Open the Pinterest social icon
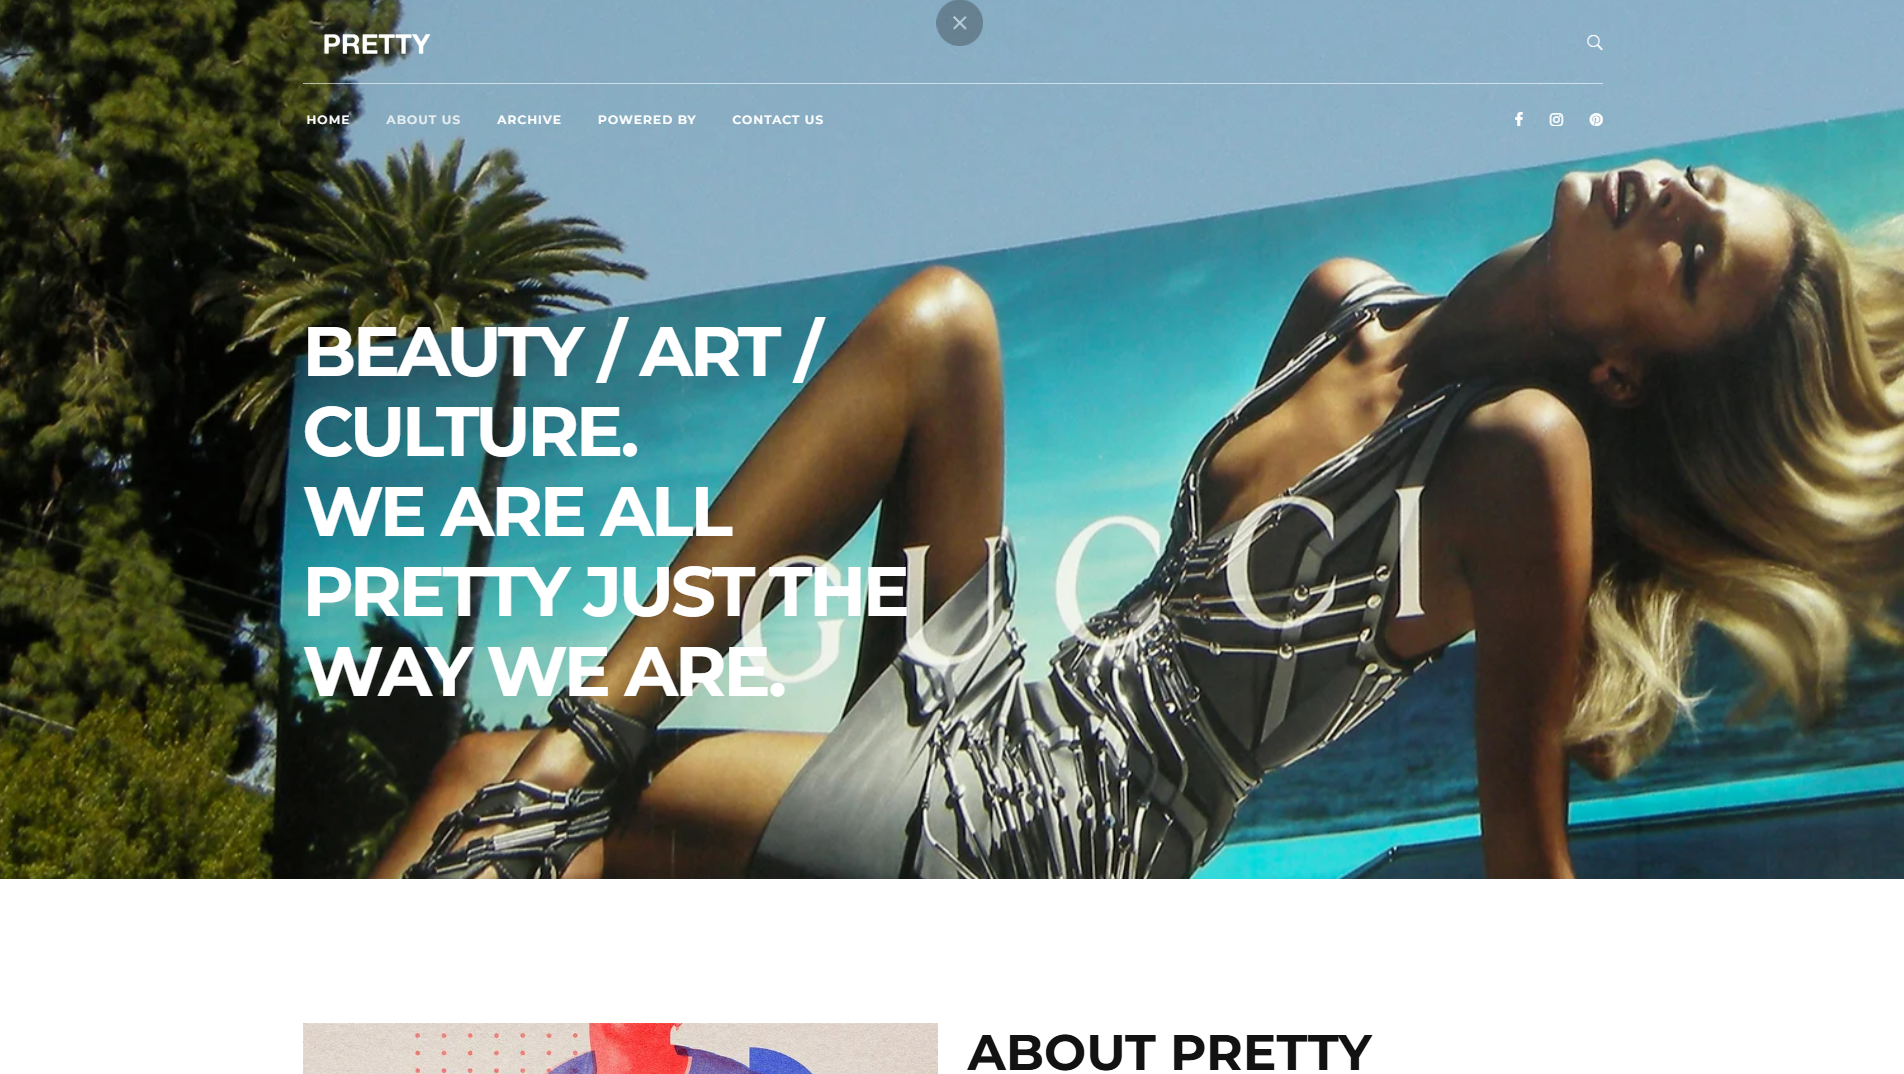The height and width of the screenshot is (1074, 1904). [x=1596, y=119]
